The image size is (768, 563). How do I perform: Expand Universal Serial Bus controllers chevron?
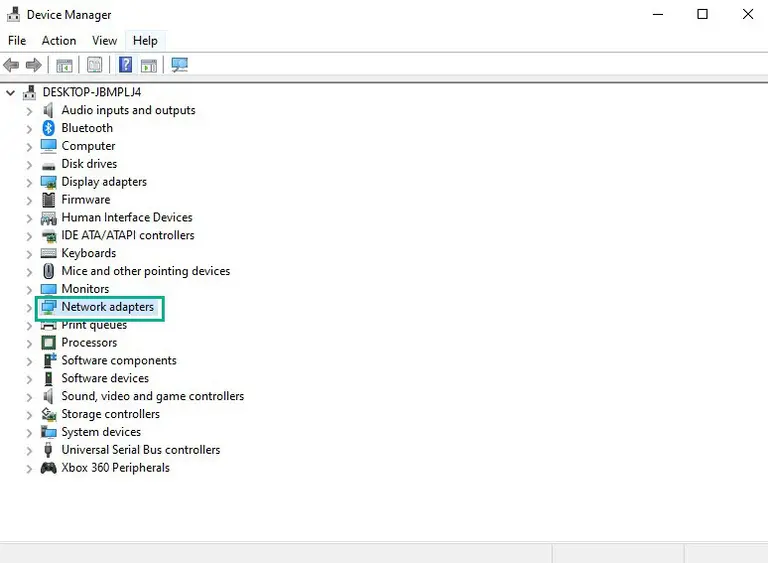pos(29,451)
